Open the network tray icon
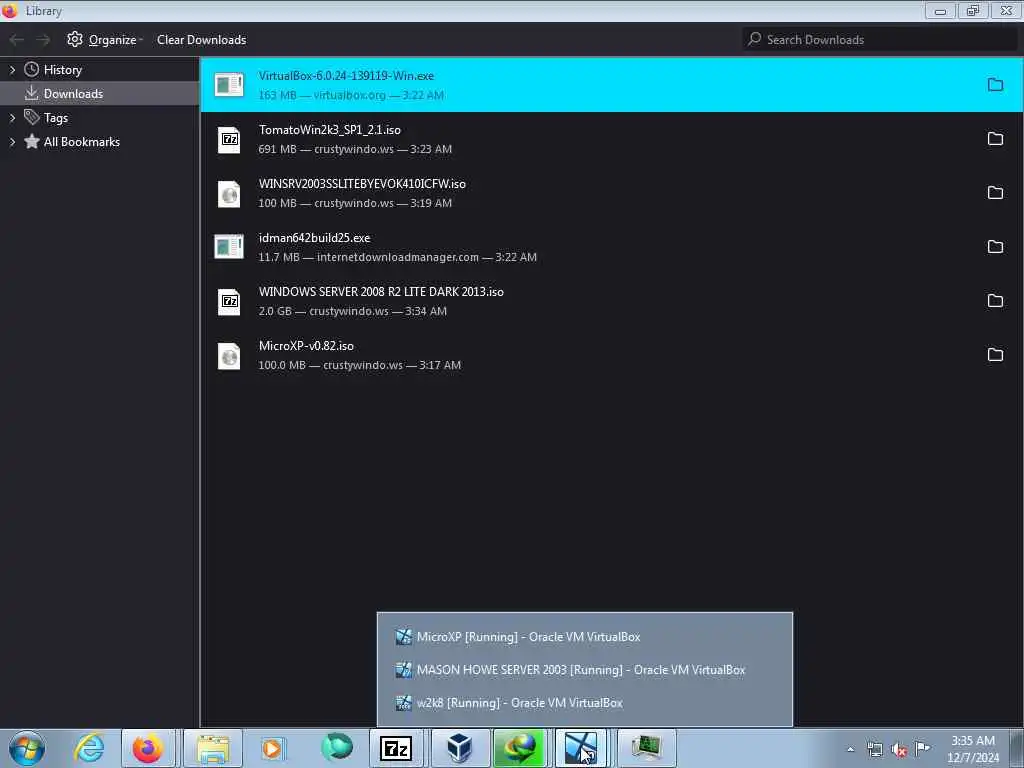The width and height of the screenshot is (1024, 768). 874,750
